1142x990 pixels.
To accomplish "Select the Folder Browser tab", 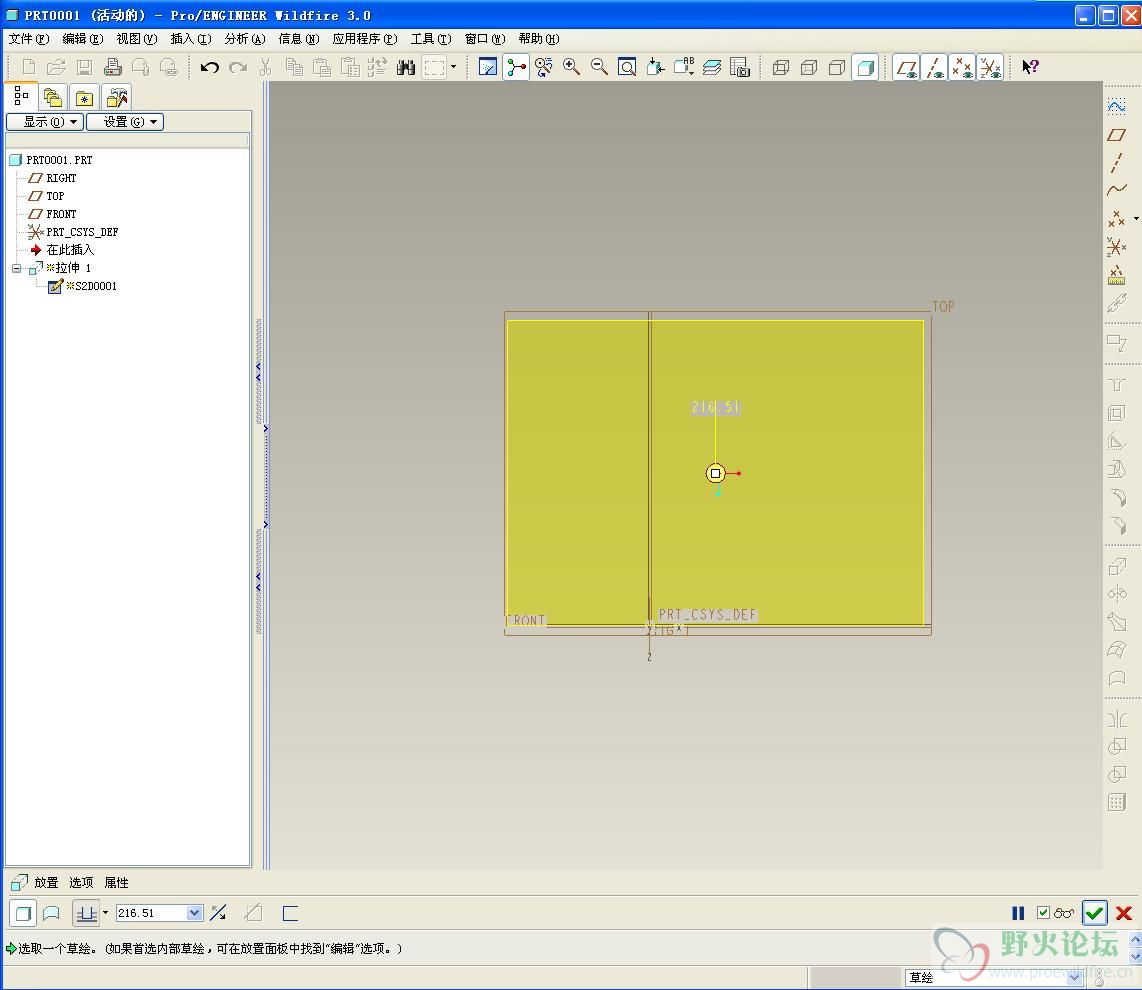I will pyautogui.click(x=52, y=98).
